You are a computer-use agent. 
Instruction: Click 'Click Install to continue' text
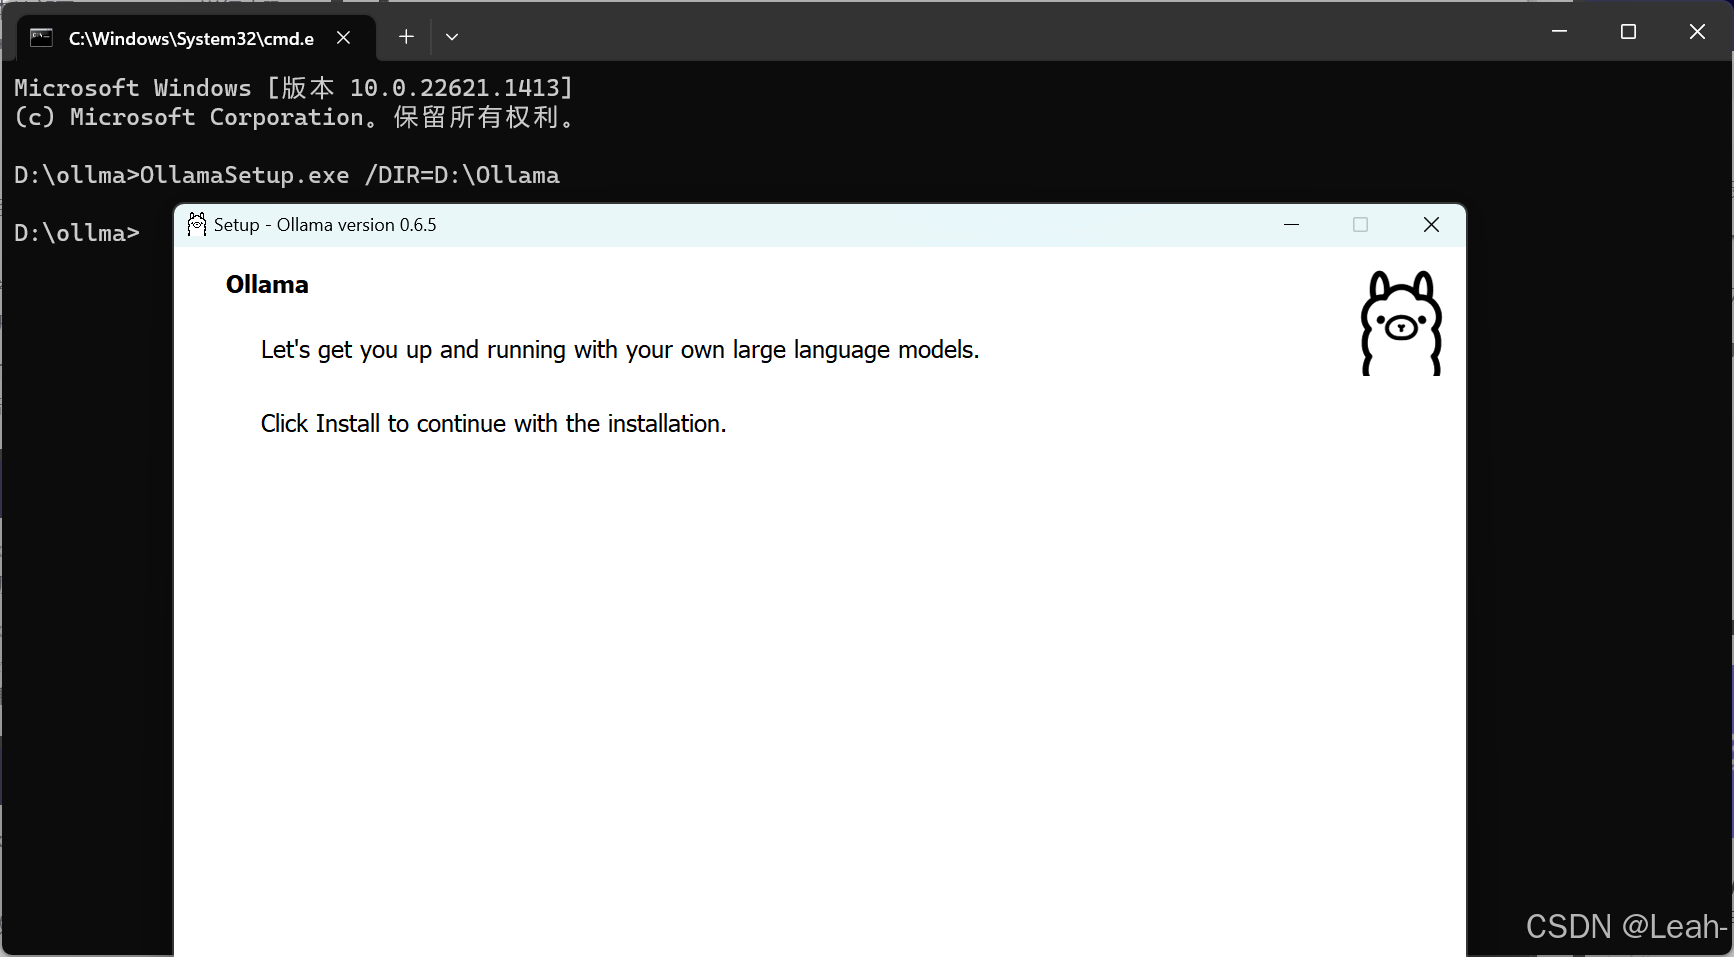tap(493, 424)
